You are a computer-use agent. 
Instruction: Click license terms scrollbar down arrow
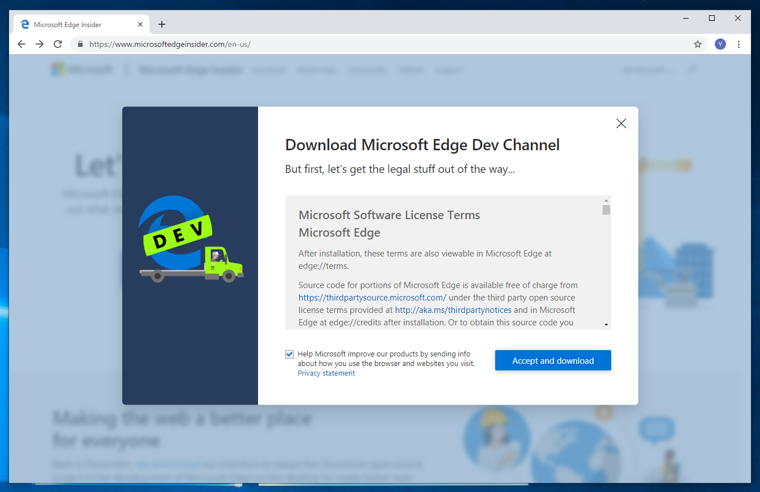click(x=606, y=325)
